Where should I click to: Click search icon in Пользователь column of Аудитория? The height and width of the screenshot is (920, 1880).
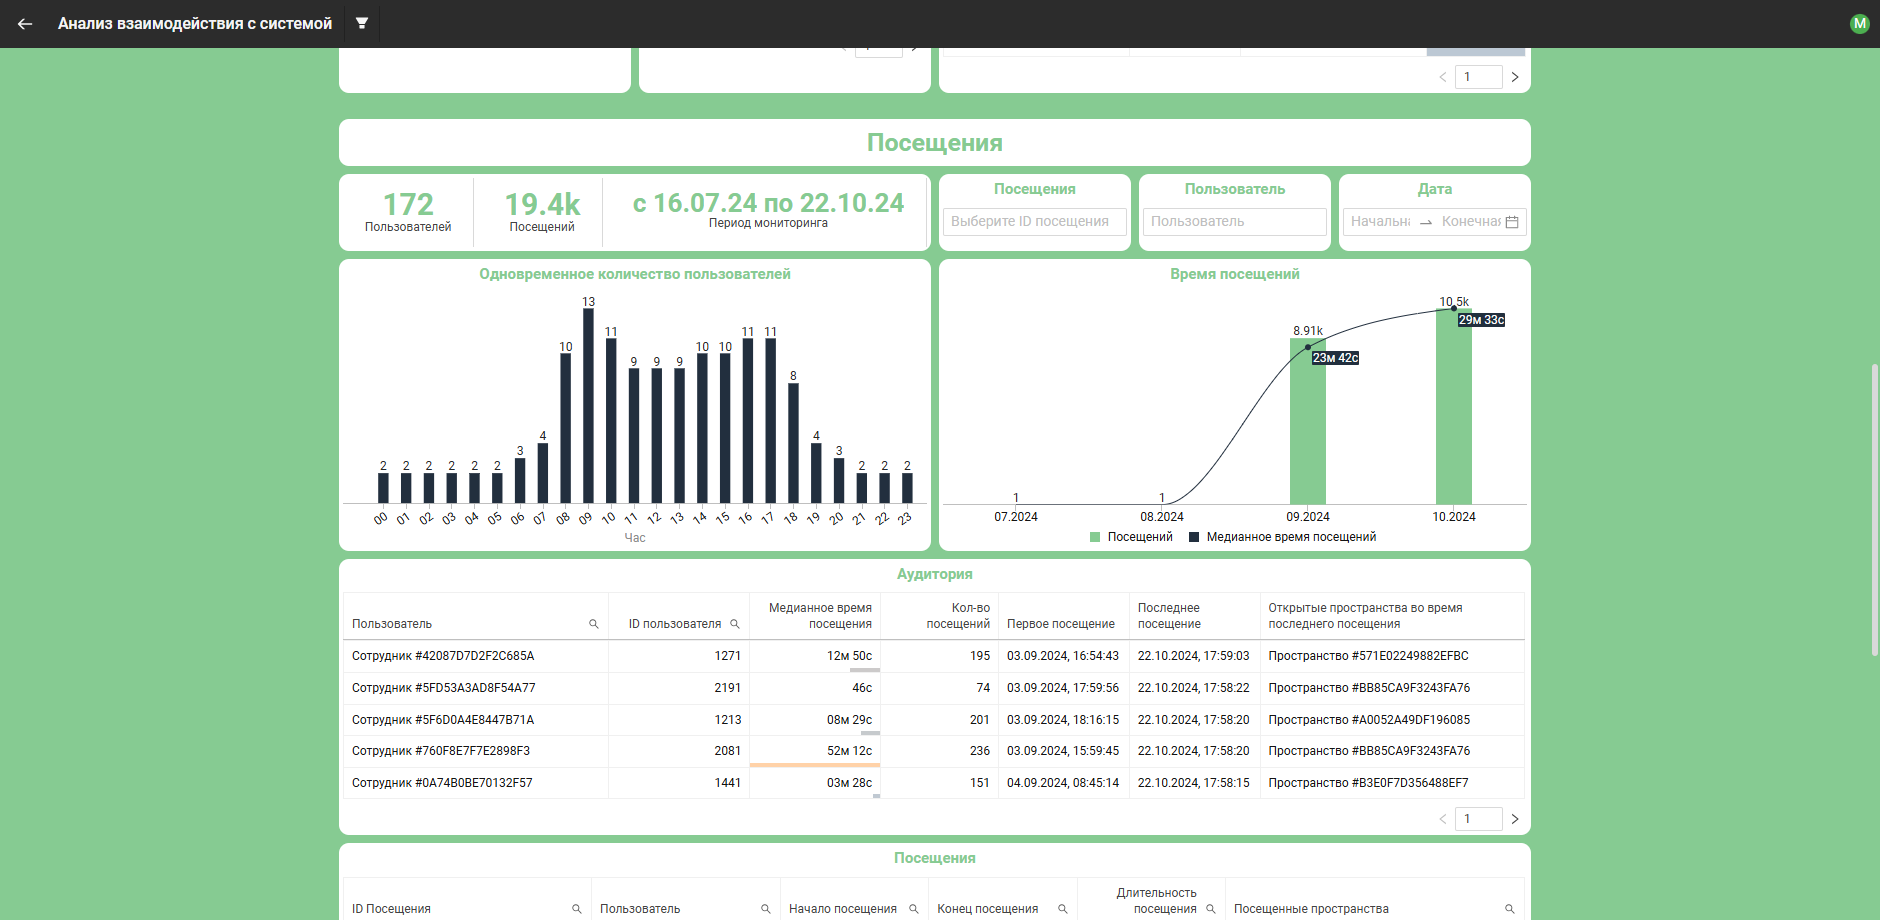594,624
